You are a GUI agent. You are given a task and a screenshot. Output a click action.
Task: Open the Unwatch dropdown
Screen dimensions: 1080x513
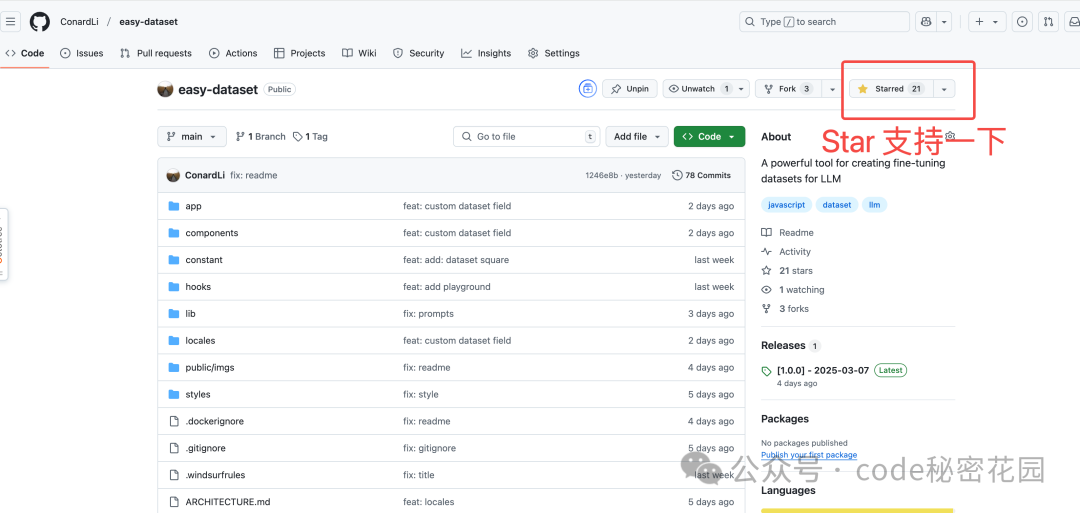coord(706,89)
